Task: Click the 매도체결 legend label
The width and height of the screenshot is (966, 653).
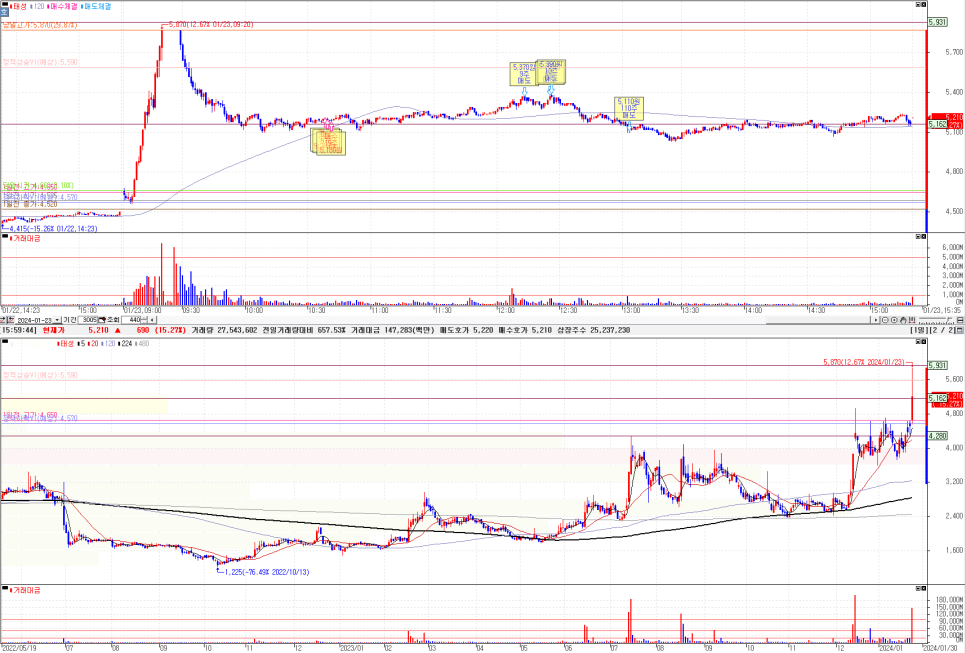Action: (96, 6)
